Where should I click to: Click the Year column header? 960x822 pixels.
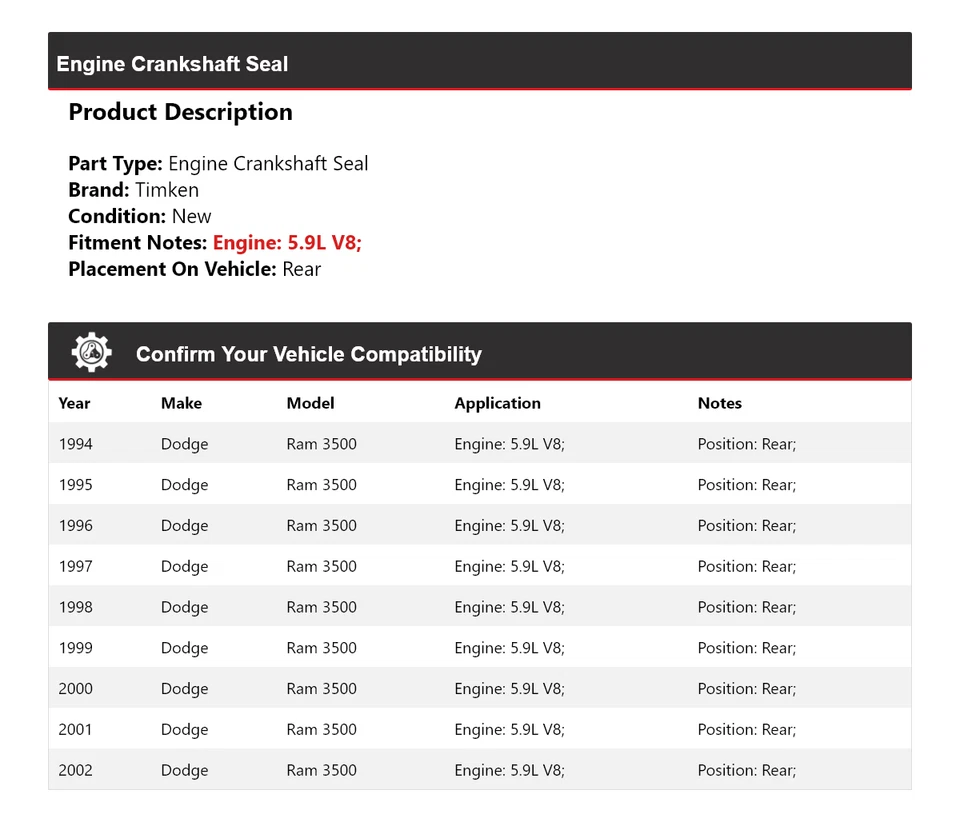pyautogui.click(x=74, y=403)
